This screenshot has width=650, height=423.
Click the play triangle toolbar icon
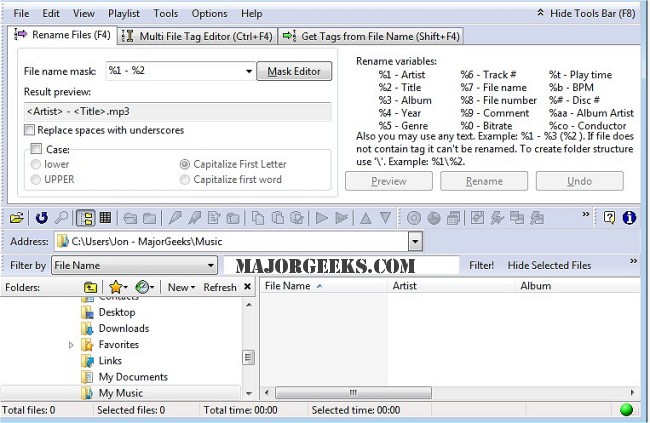(x=322, y=218)
